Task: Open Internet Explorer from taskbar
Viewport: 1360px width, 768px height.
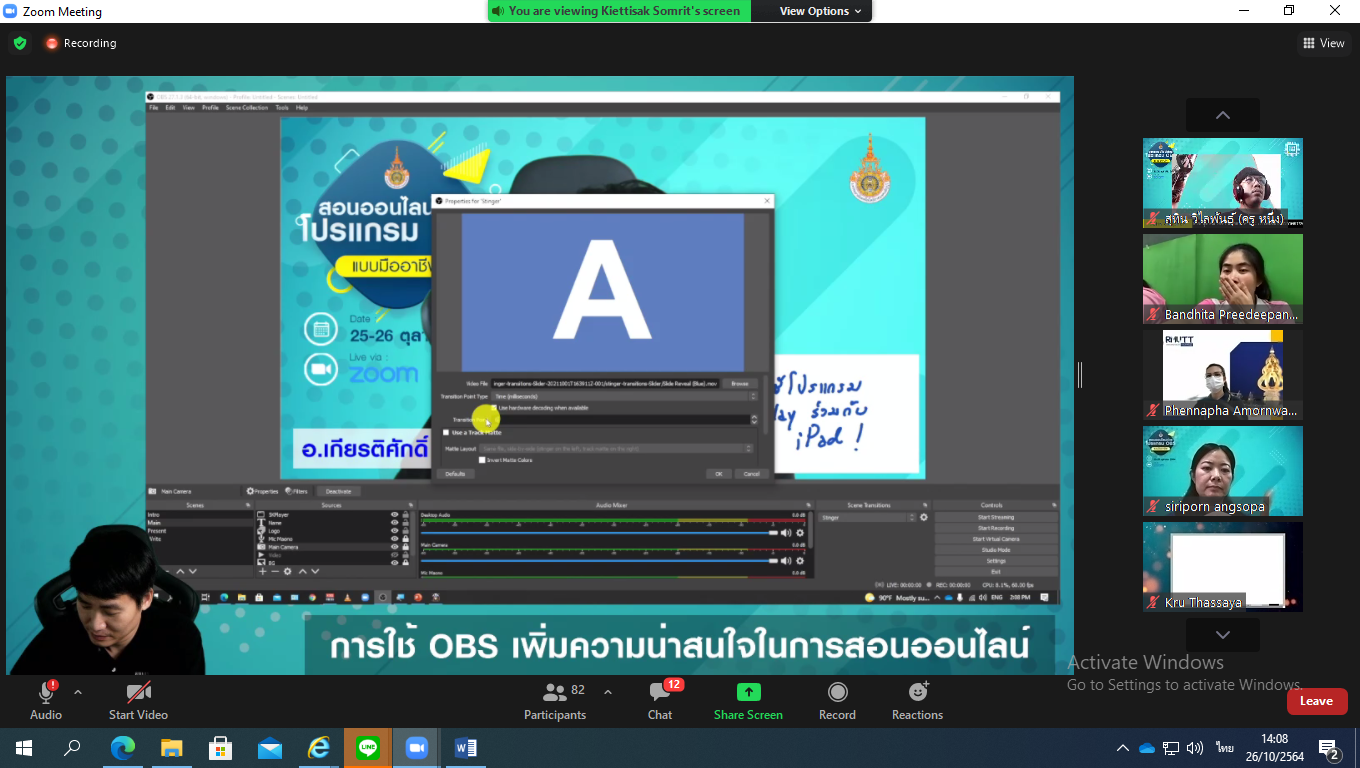Action: 318,748
